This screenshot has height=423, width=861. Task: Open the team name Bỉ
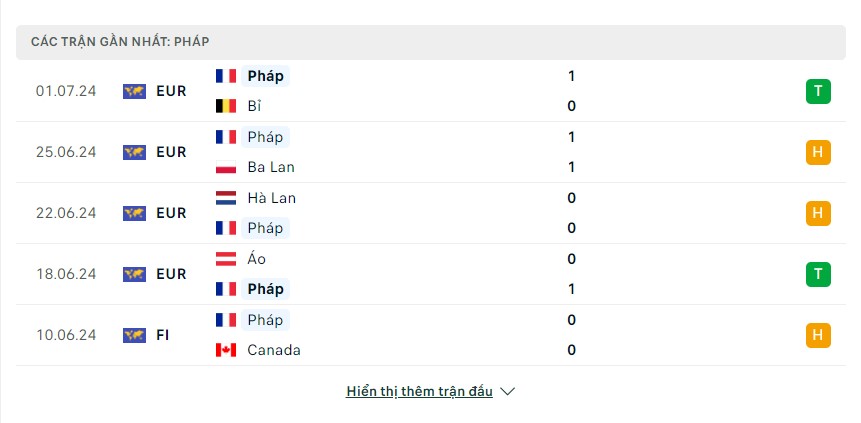click(x=254, y=106)
